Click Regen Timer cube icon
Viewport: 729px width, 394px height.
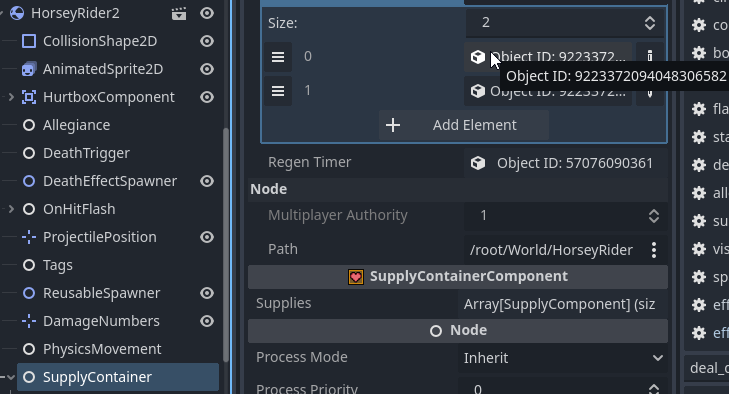coord(477,163)
